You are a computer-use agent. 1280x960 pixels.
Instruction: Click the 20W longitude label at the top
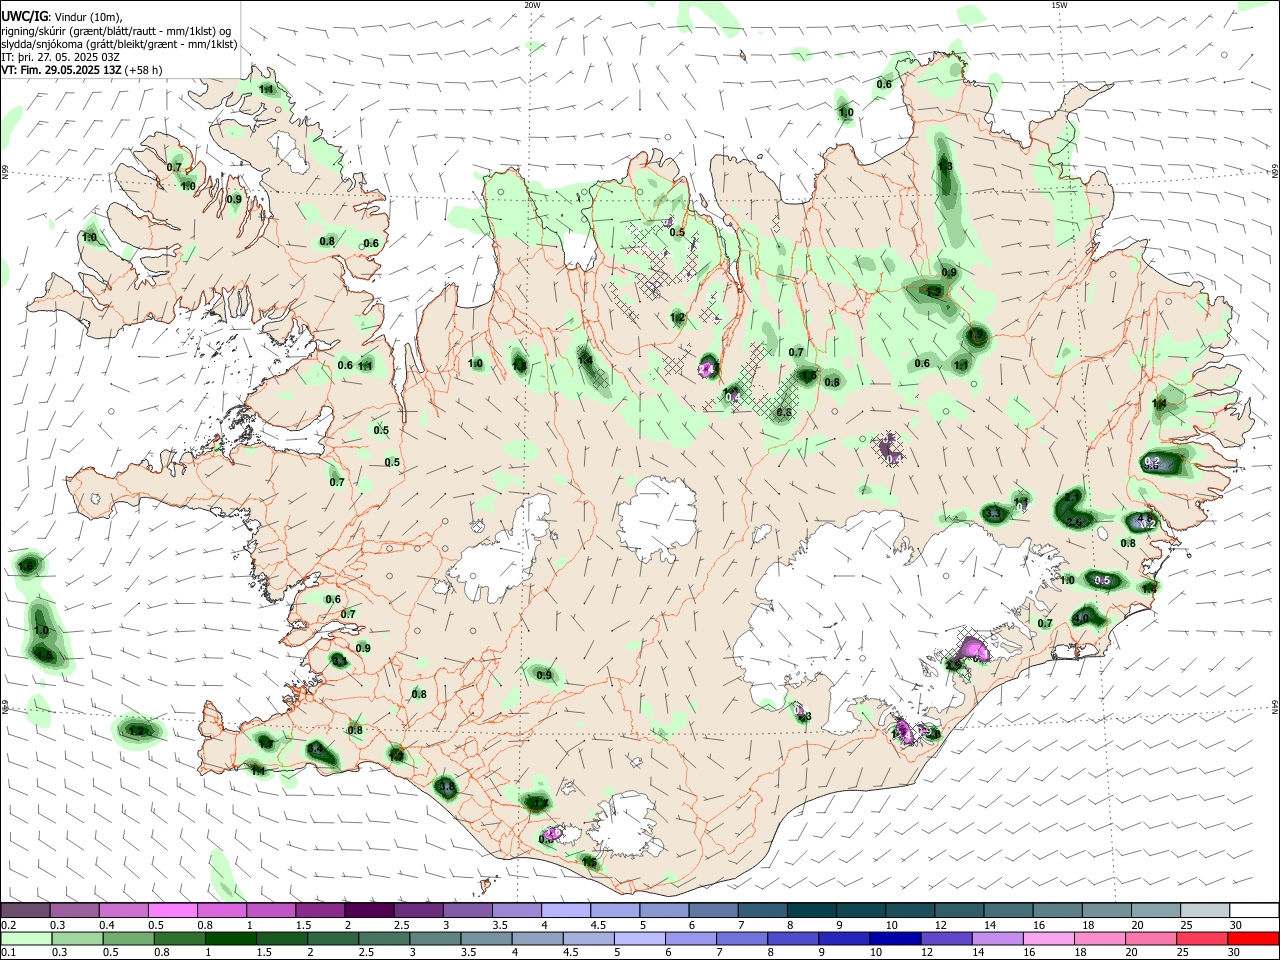pyautogui.click(x=532, y=5)
